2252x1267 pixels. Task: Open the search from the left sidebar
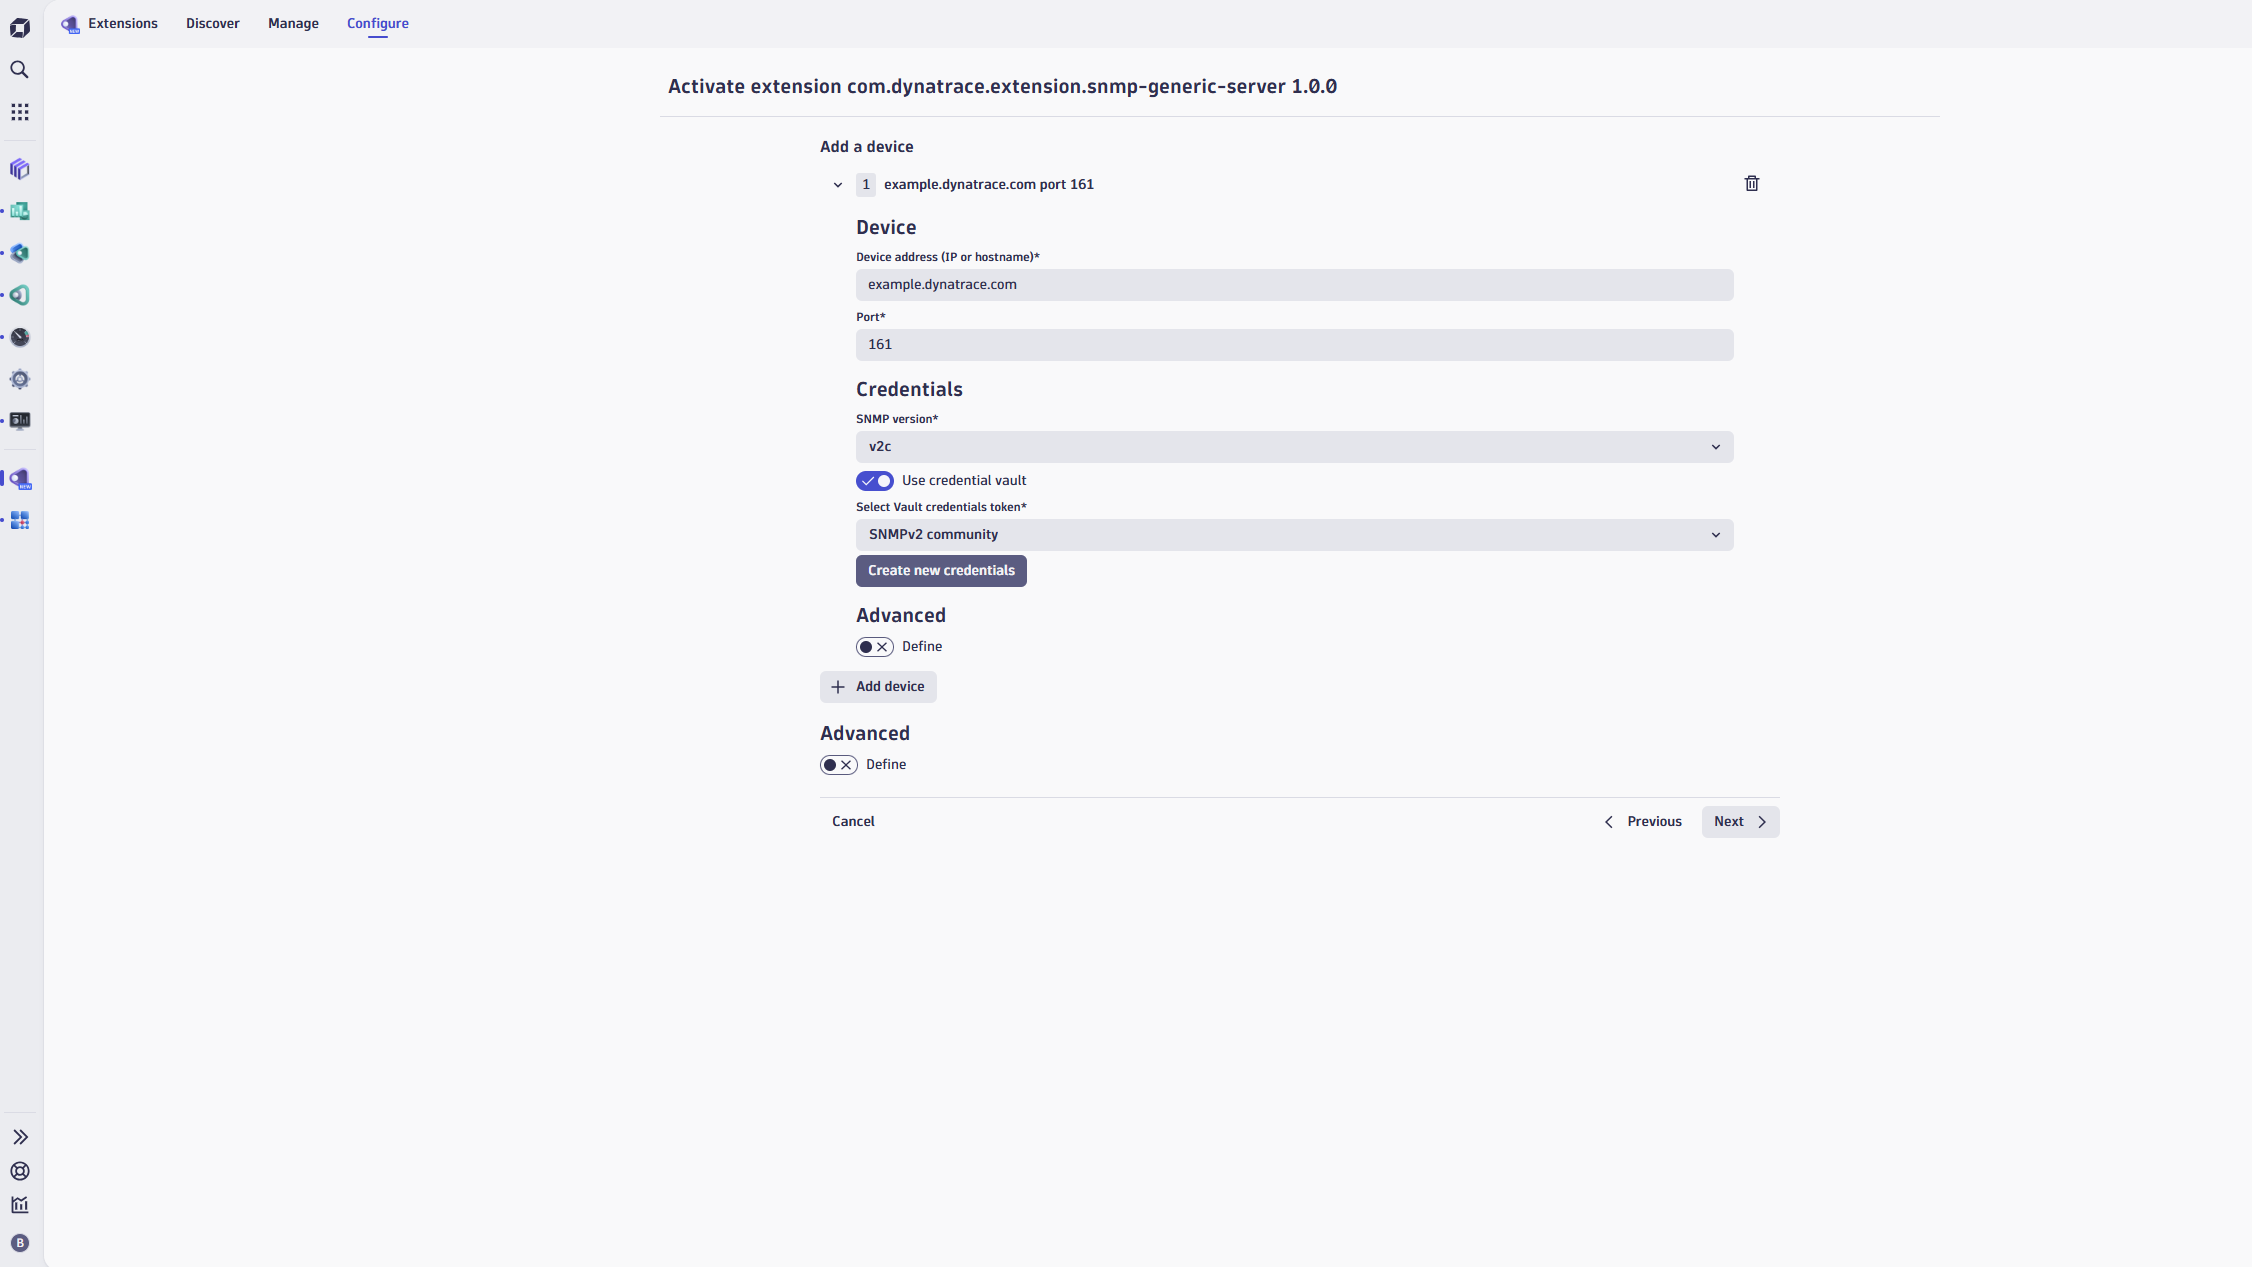click(x=20, y=69)
